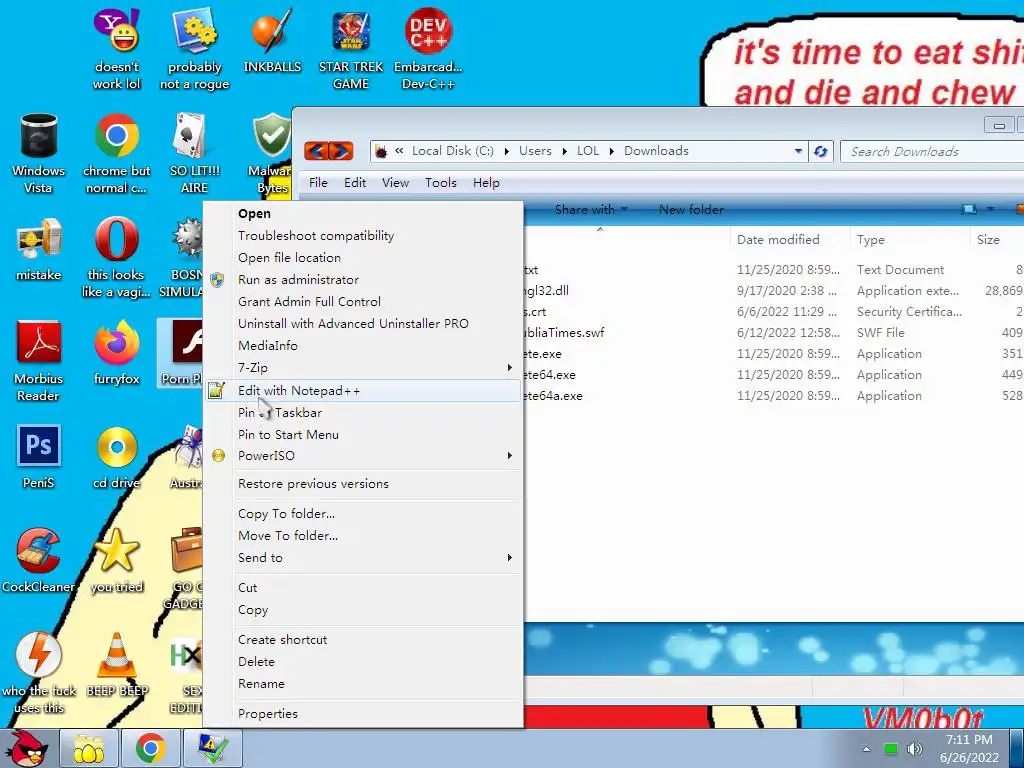This screenshot has height=768, width=1024.
Task: Open the Explorer View menu
Action: click(x=395, y=183)
